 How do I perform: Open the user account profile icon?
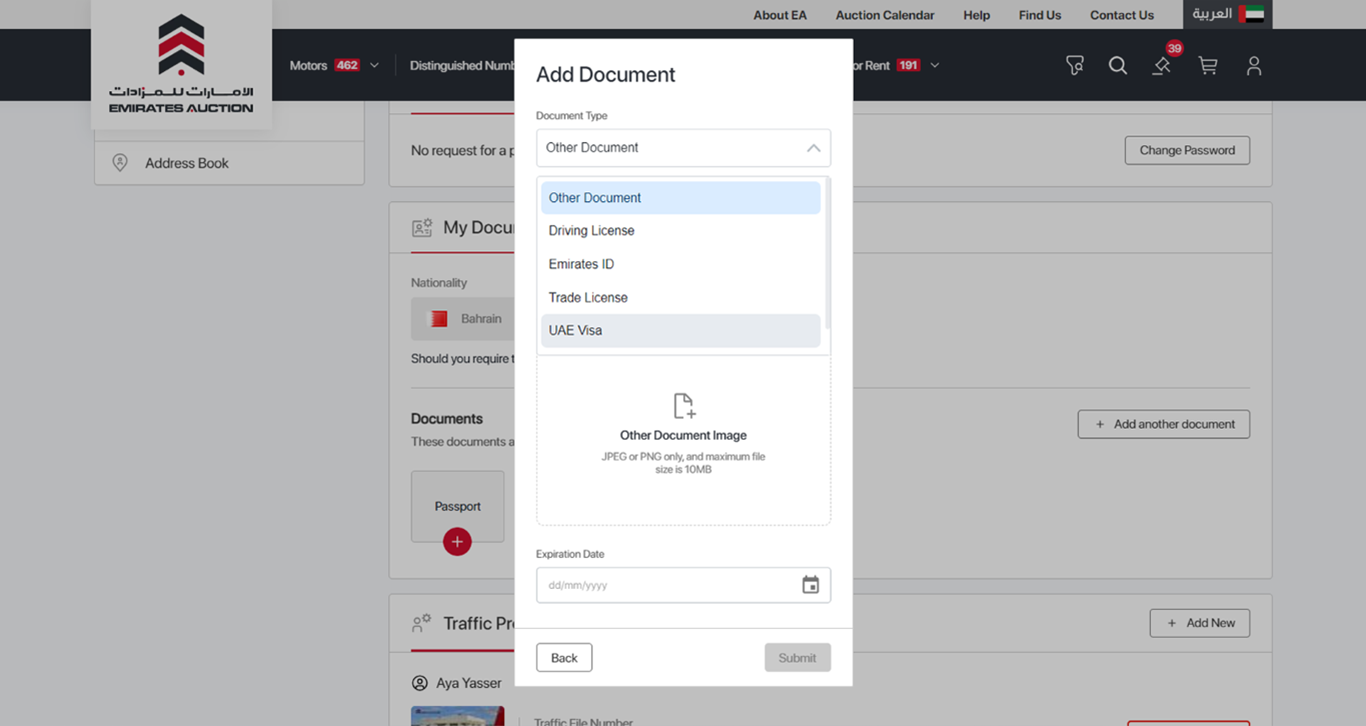(x=1254, y=66)
